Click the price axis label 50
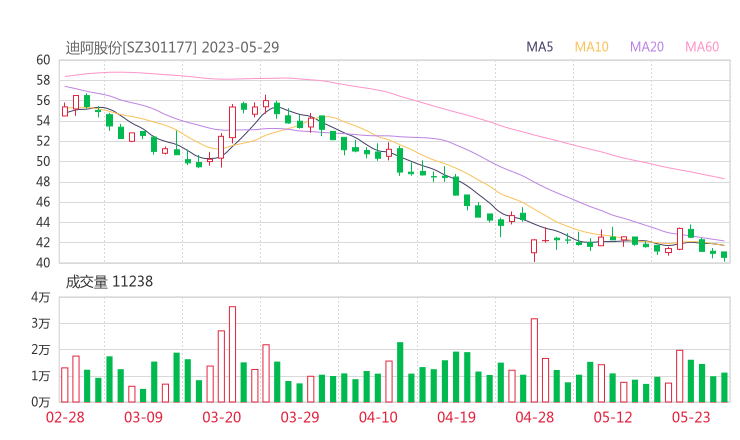Screen dimensions: 740x440 click(43, 161)
